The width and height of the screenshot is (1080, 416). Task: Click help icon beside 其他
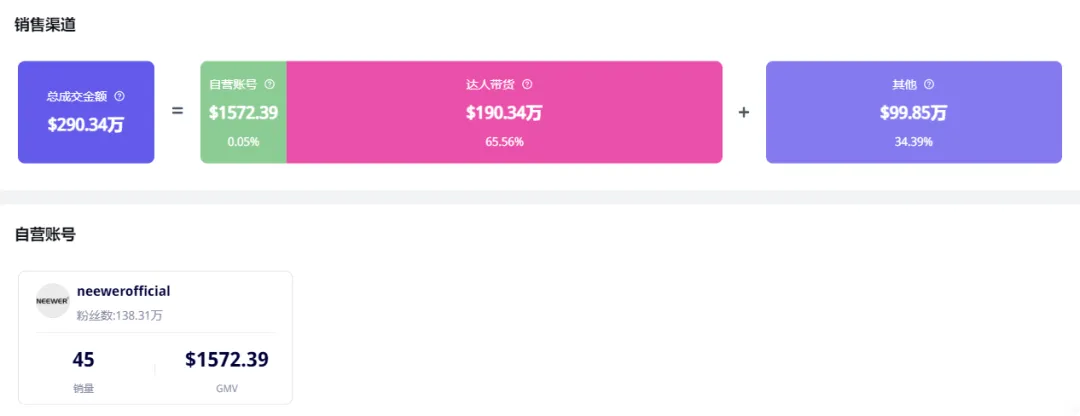(x=929, y=85)
